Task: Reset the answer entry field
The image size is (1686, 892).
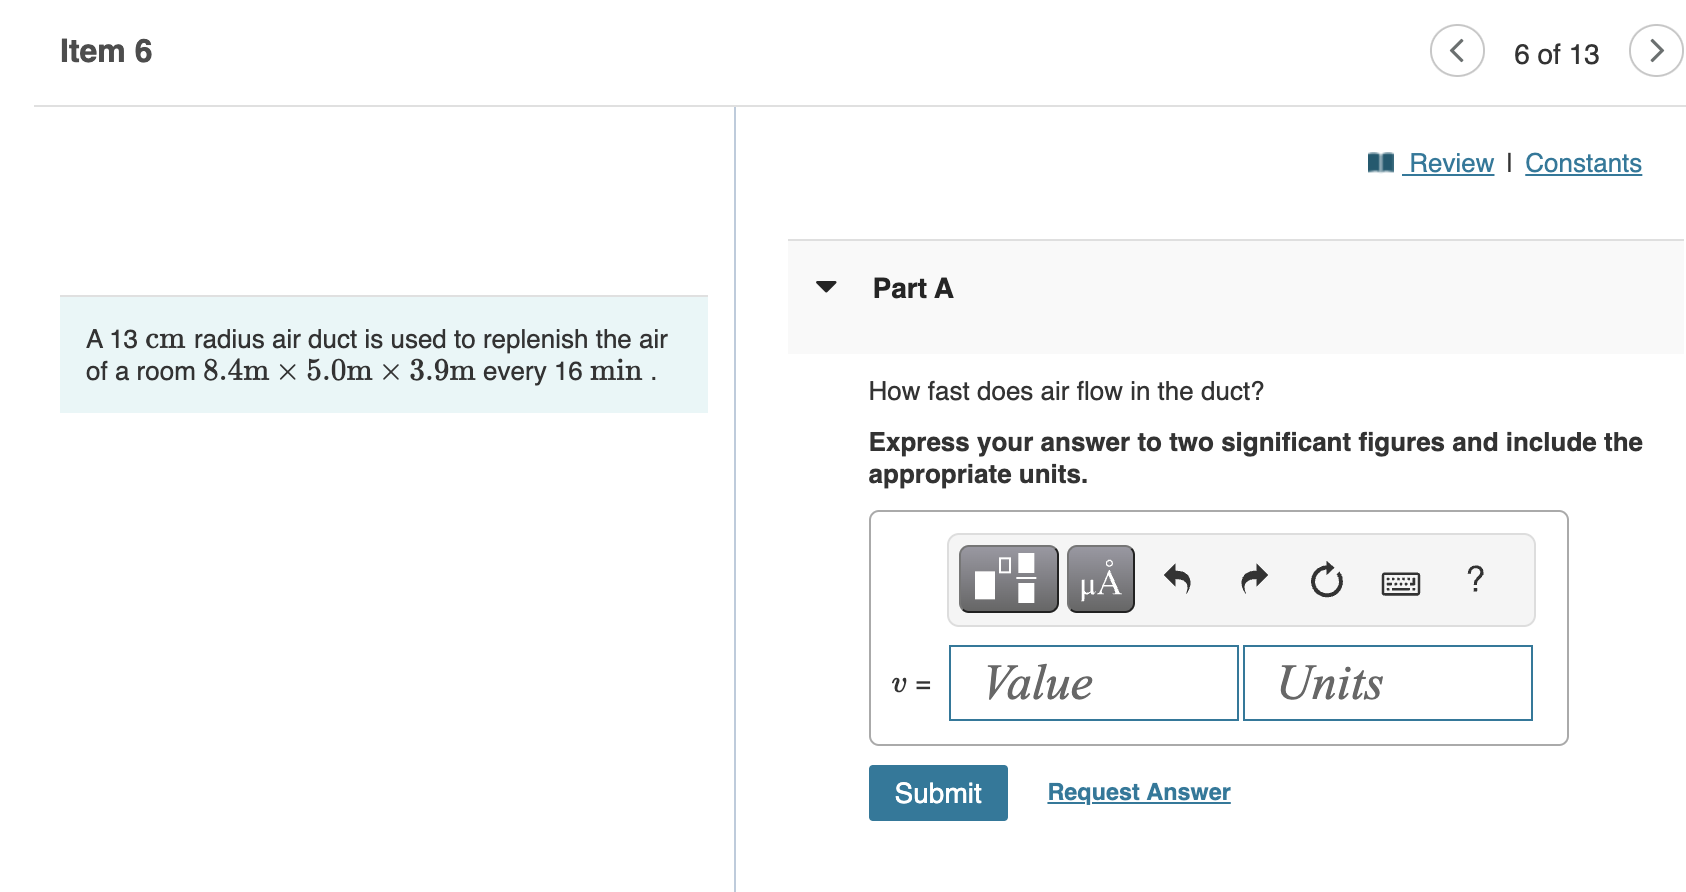Action: pyautogui.click(x=1326, y=580)
